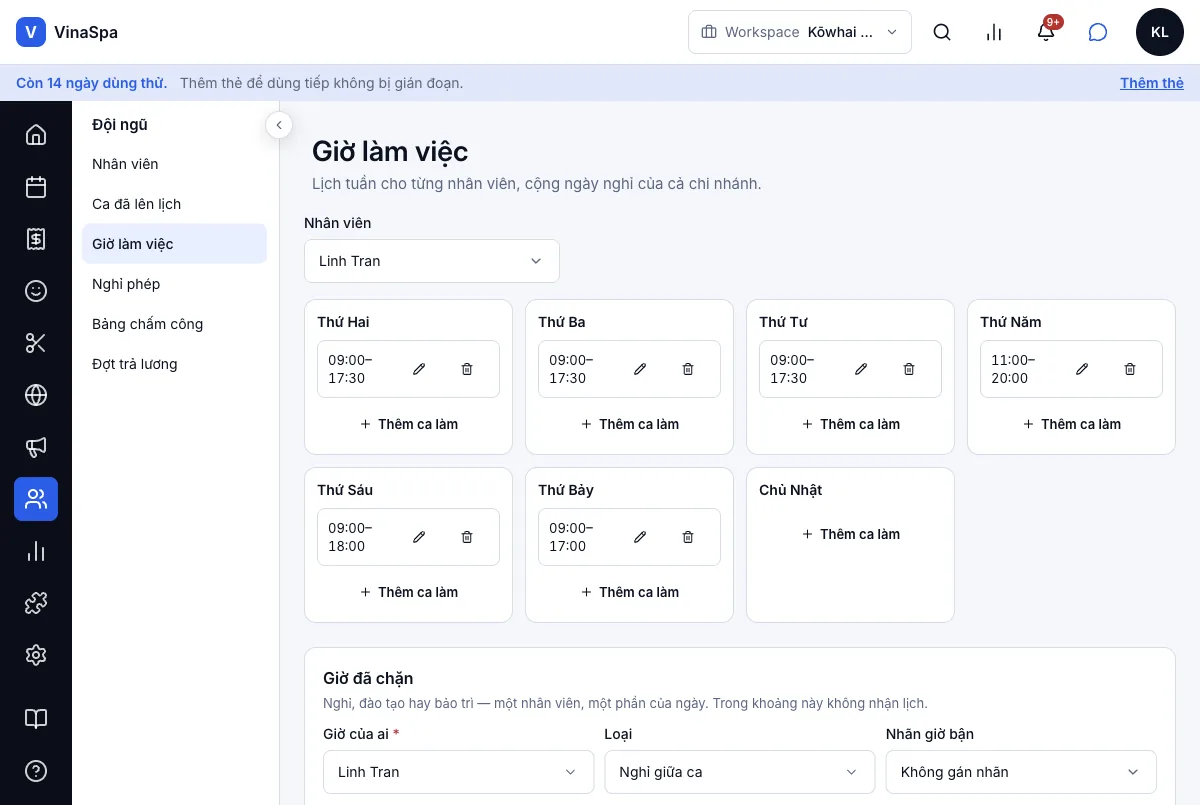
Task: Go to Ca đã lên lịch menu item
Action: pyautogui.click(x=174, y=204)
